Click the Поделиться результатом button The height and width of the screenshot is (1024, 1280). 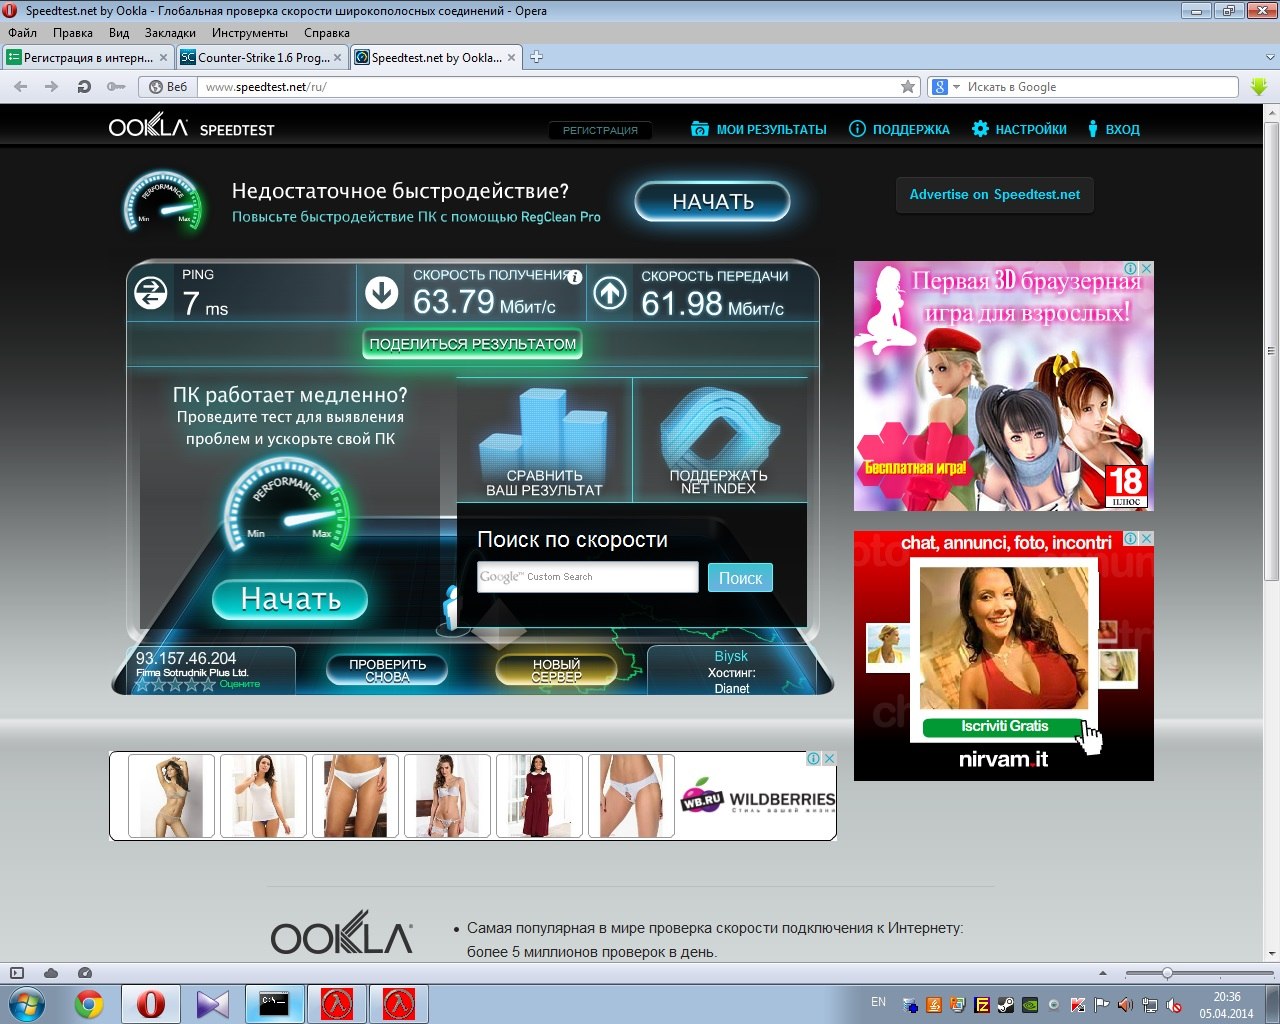(472, 344)
